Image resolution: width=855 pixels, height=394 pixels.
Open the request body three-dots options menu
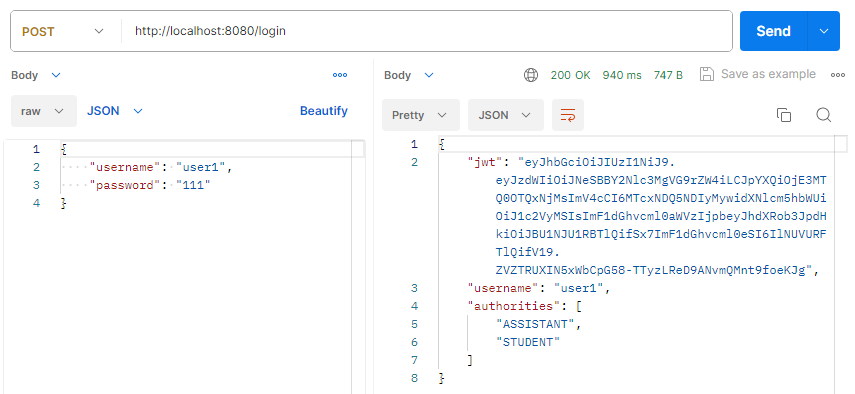[340, 75]
